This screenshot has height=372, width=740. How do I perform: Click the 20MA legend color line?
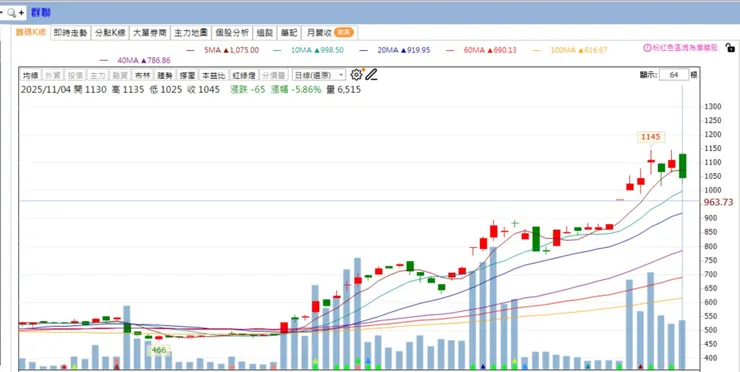[x=363, y=50]
